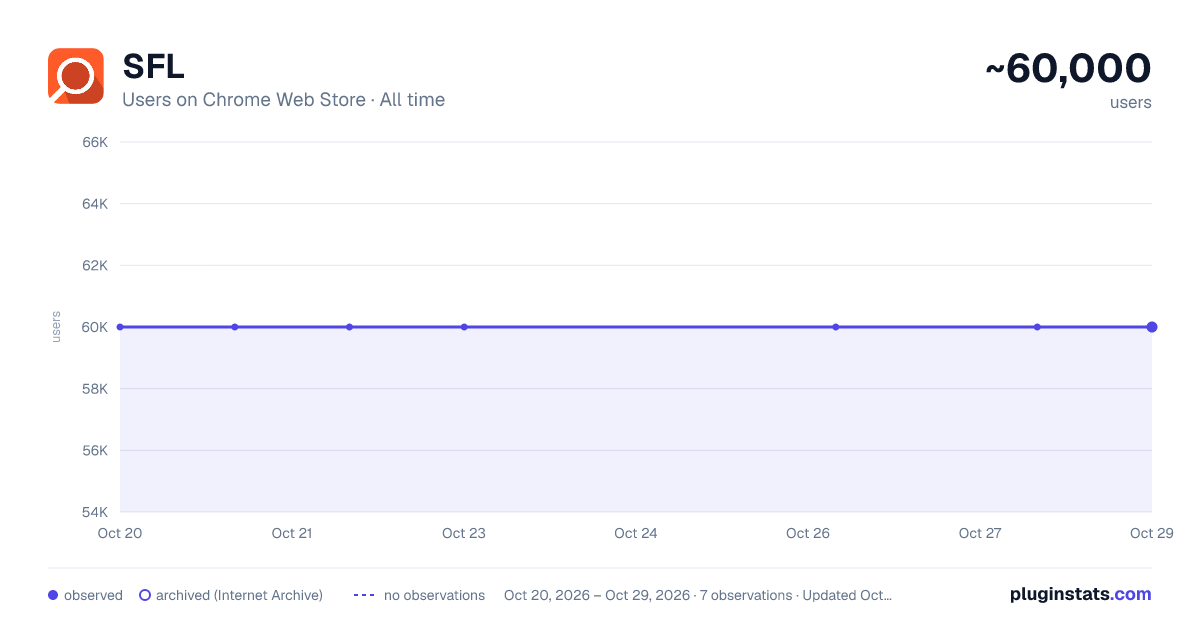Select the data point after Oct 27

(x=1037, y=327)
